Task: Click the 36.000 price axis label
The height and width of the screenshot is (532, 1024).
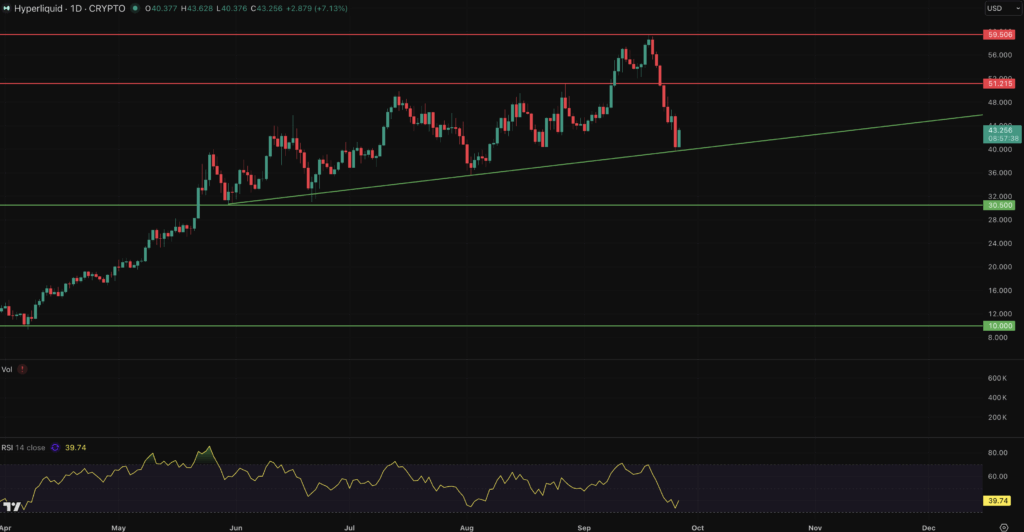Action: (1000, 173)
